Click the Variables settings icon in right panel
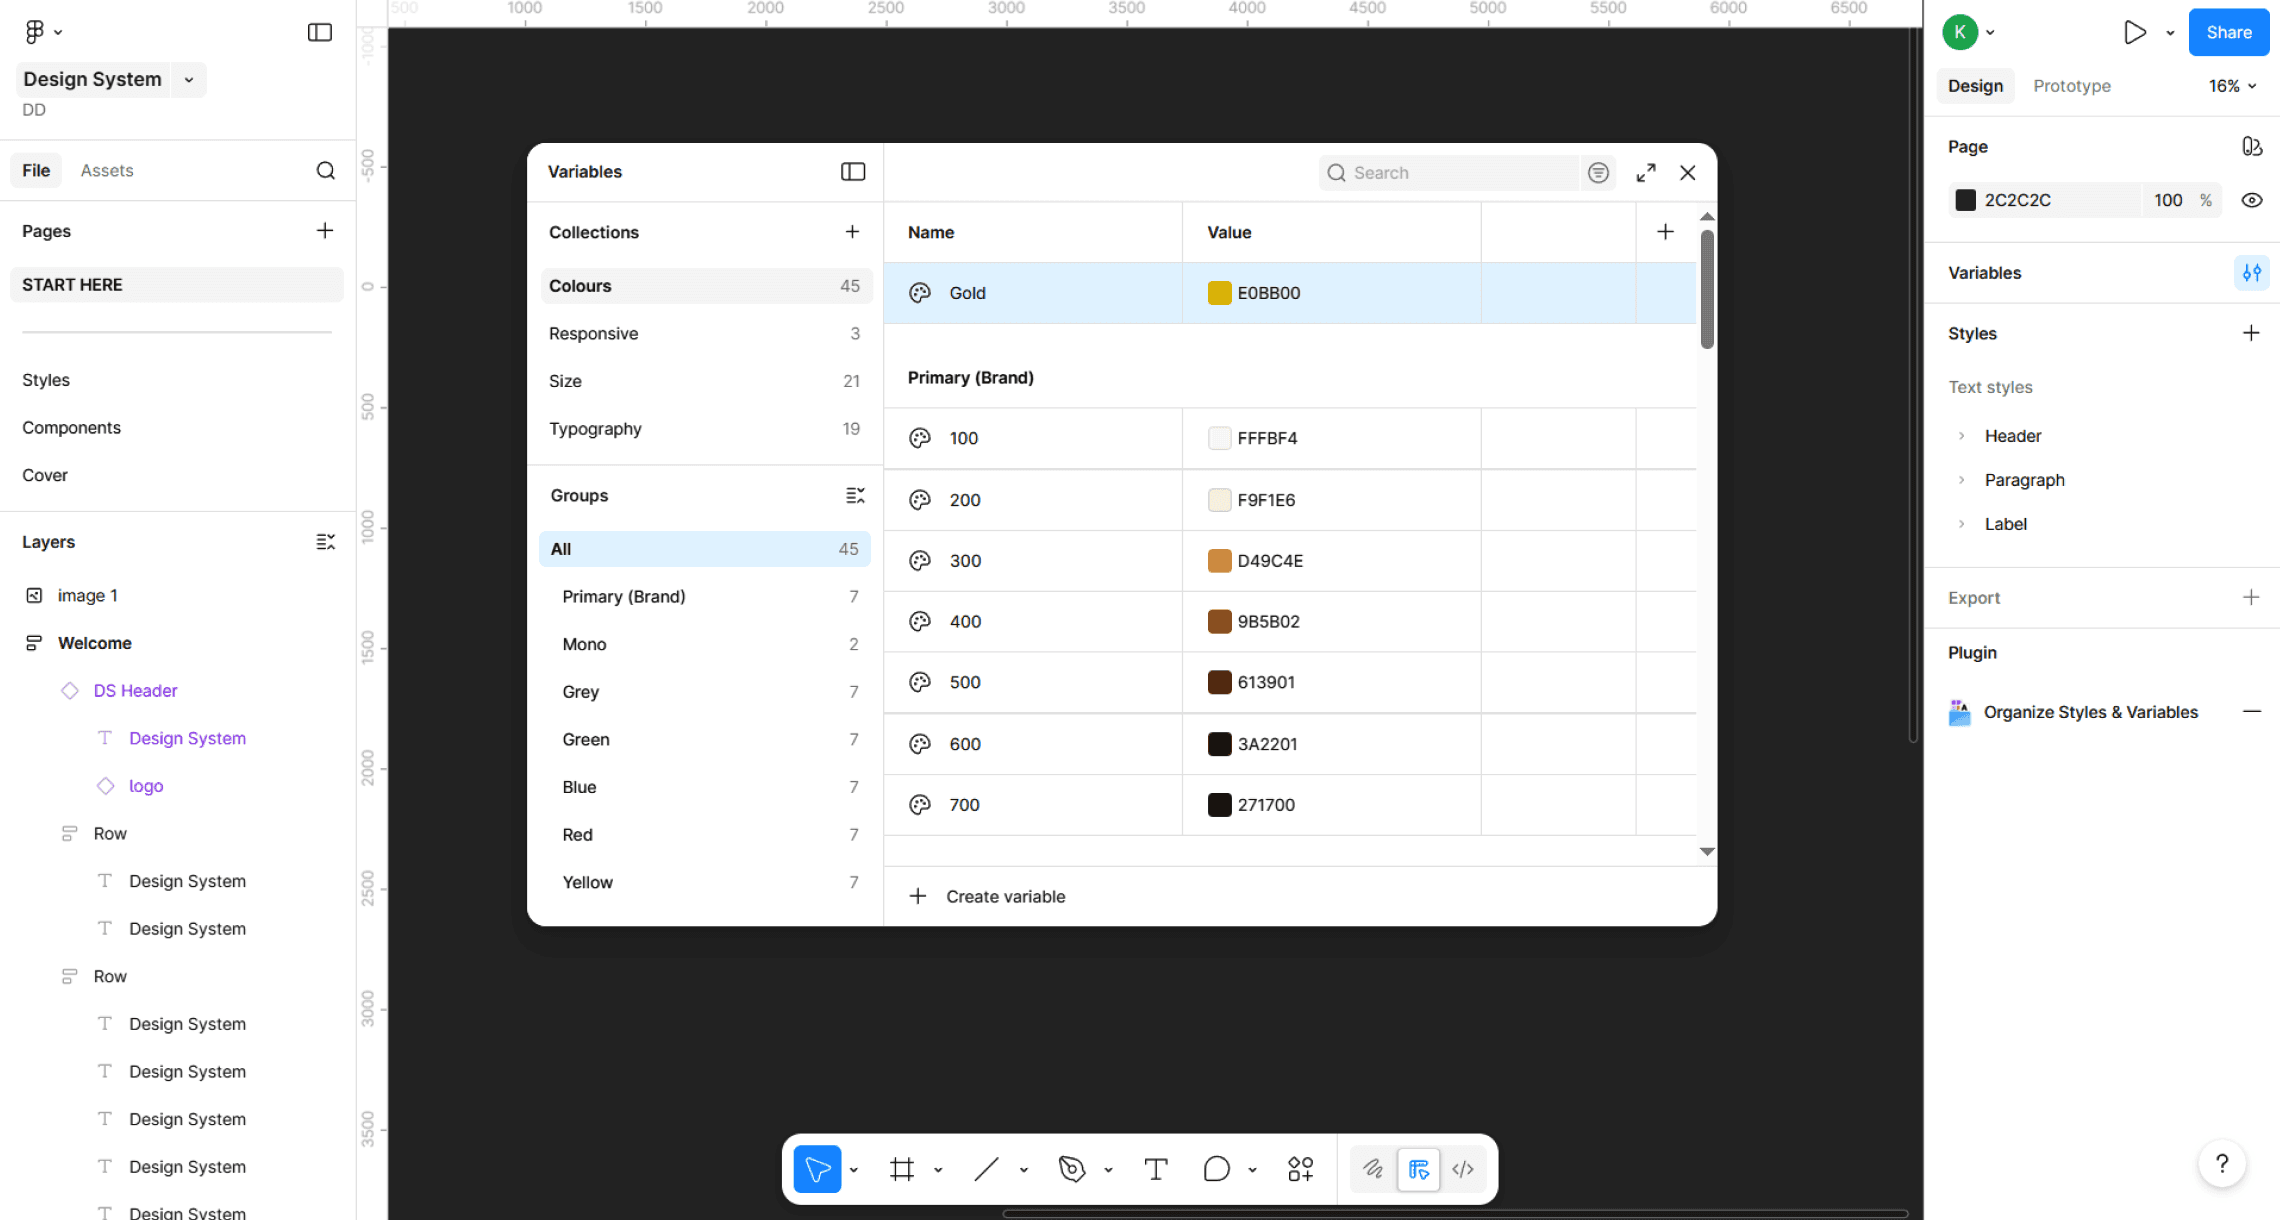 coord(2251,273)
